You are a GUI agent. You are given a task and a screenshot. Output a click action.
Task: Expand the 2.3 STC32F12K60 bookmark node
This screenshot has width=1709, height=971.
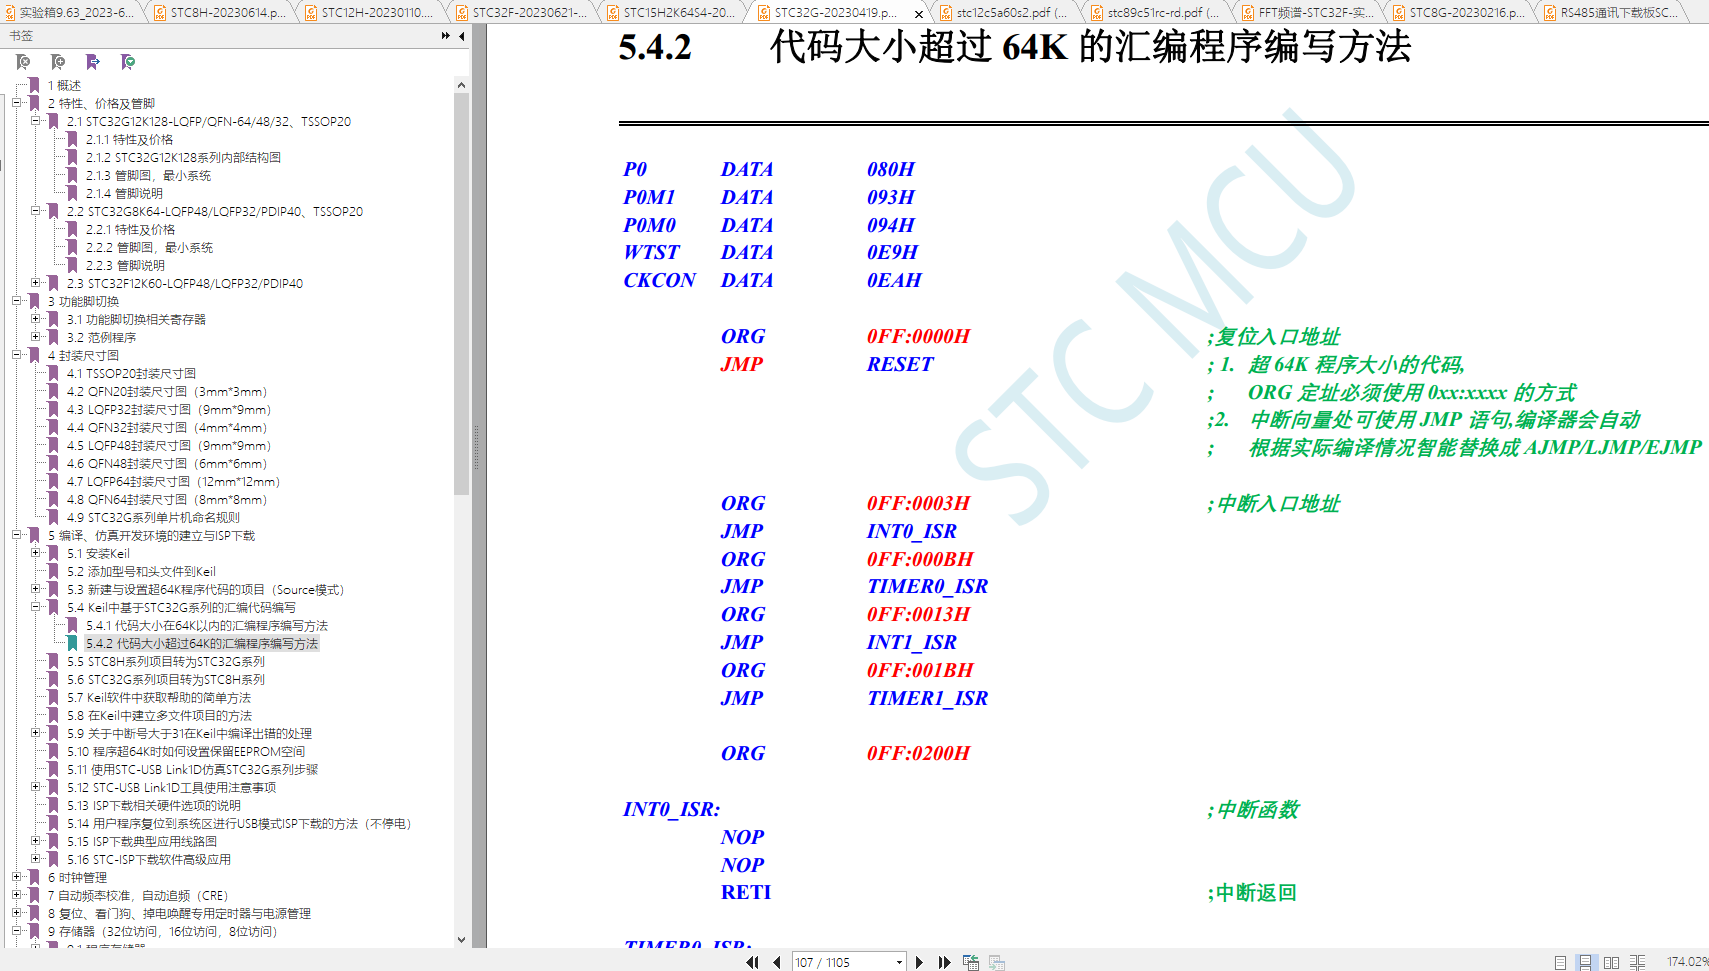click(x=36, y=283)
